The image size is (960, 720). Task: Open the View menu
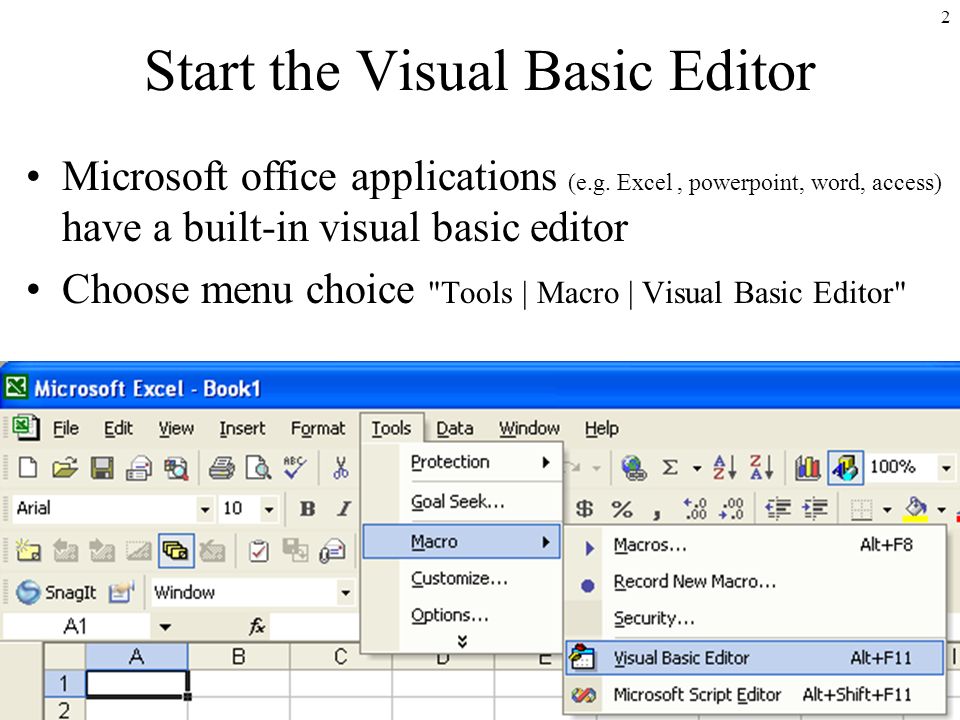[176, 428]
